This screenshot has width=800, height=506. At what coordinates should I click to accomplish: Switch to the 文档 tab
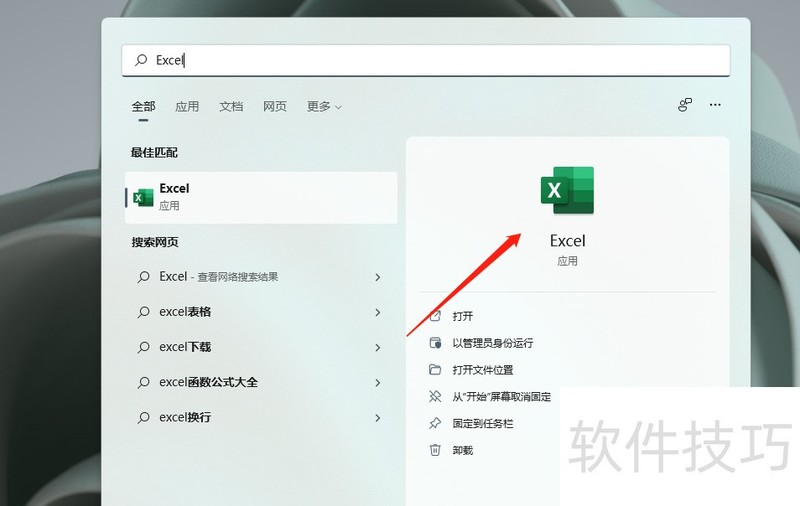pyautogui.click(x=231, y=106)
